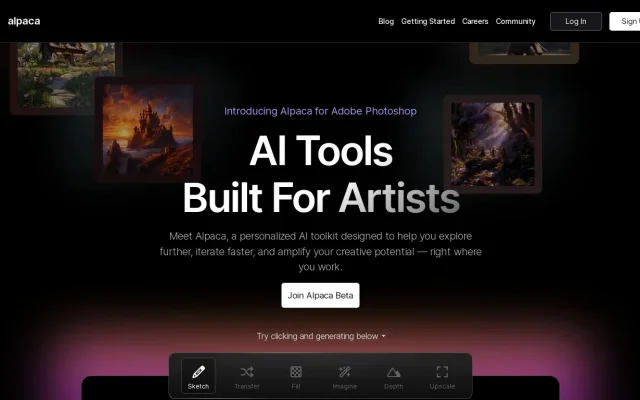640x400 pixels.
Task: Click the 'AI Tools' headline line
Action: coord(321,151)
